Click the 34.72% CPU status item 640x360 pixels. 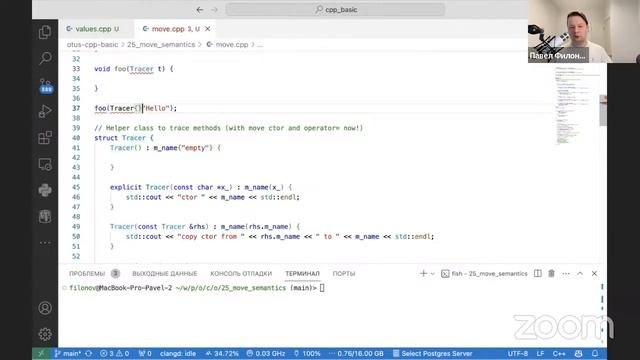[x=222, y=353]
